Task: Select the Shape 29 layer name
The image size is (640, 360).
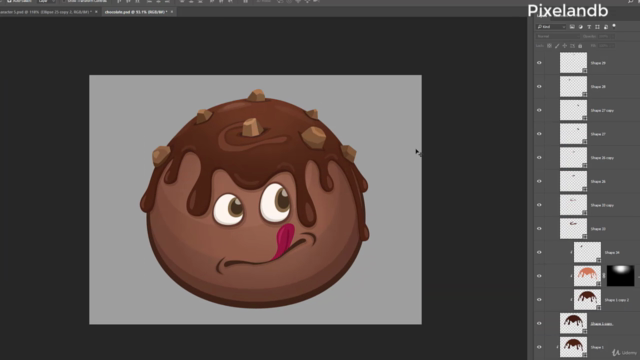Action: (x=598, y=63)
